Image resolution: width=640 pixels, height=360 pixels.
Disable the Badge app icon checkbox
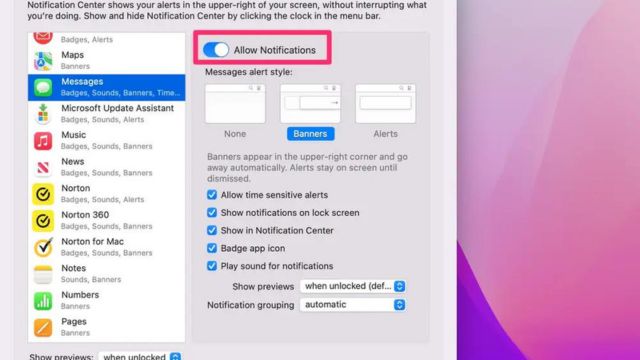click(x=211, y=248)
